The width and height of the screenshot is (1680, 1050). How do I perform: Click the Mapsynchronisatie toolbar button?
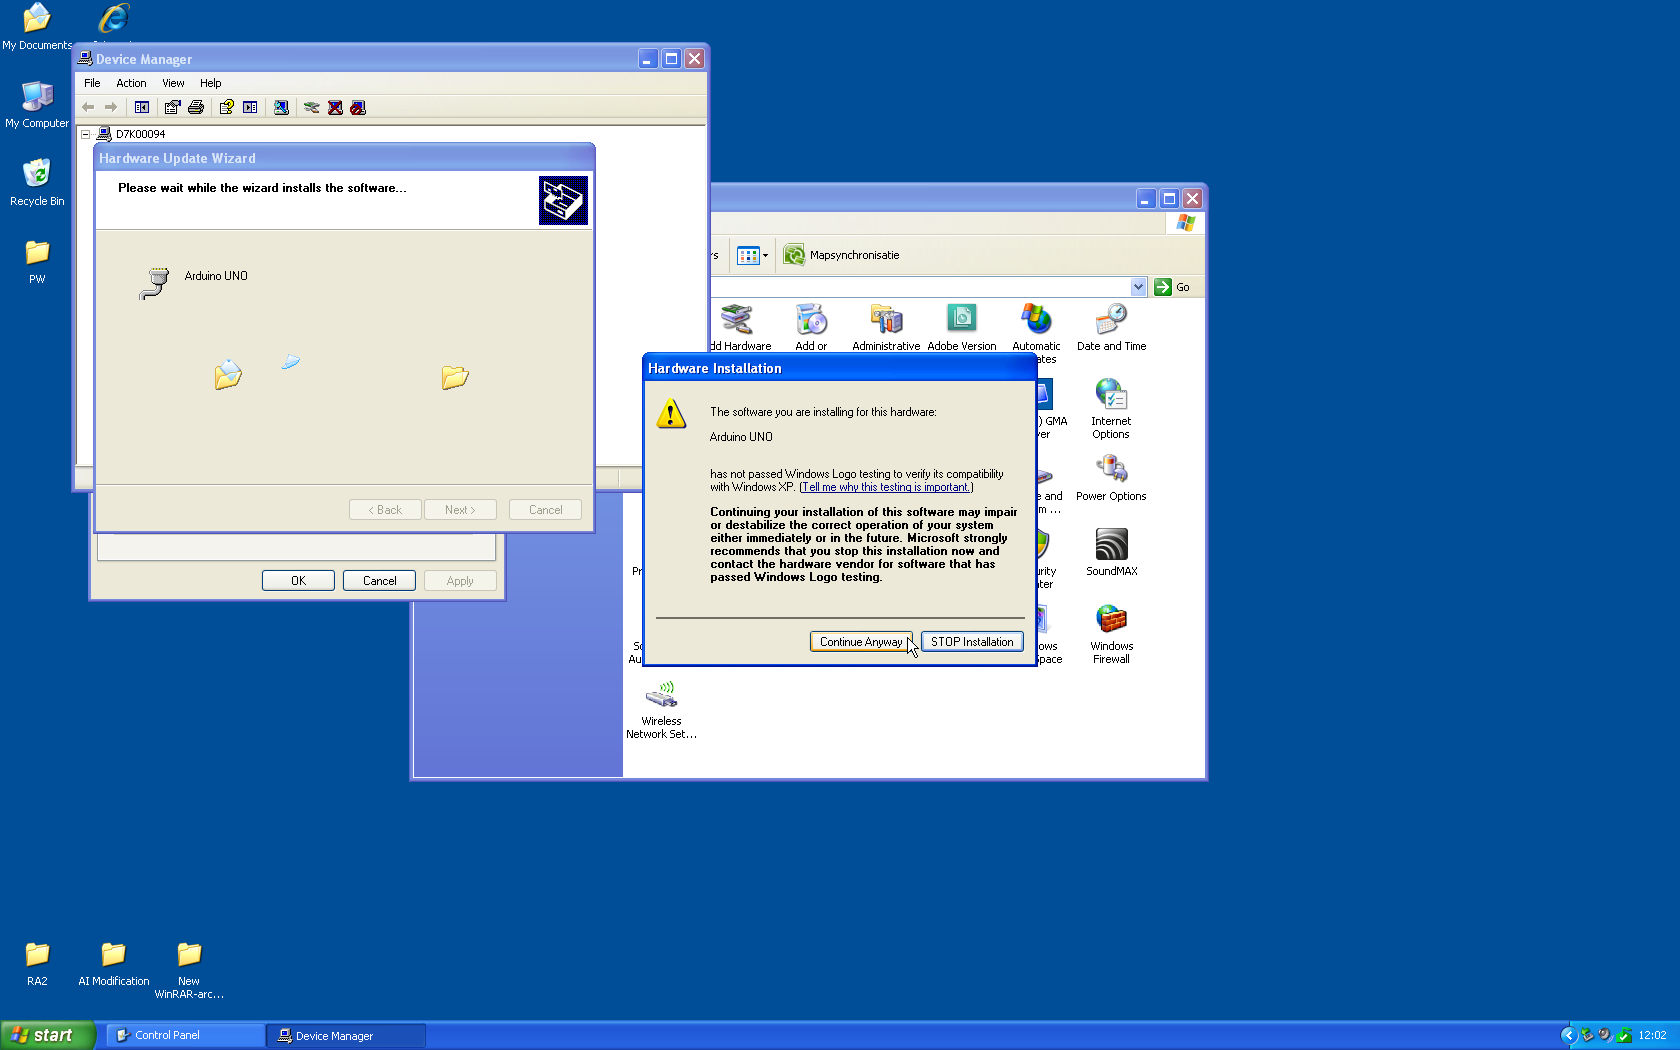click(x=842, y=255)
